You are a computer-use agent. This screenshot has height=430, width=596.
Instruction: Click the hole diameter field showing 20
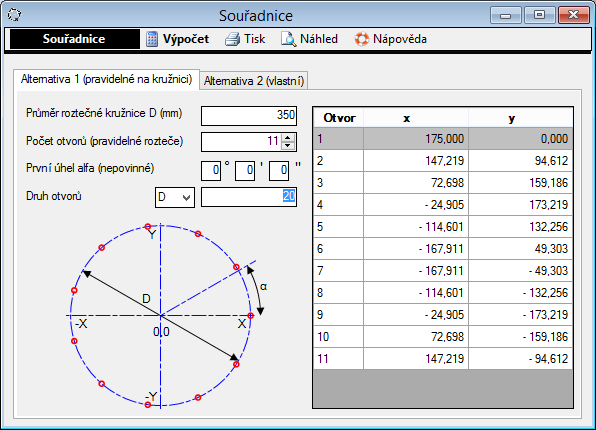point(249,197)
